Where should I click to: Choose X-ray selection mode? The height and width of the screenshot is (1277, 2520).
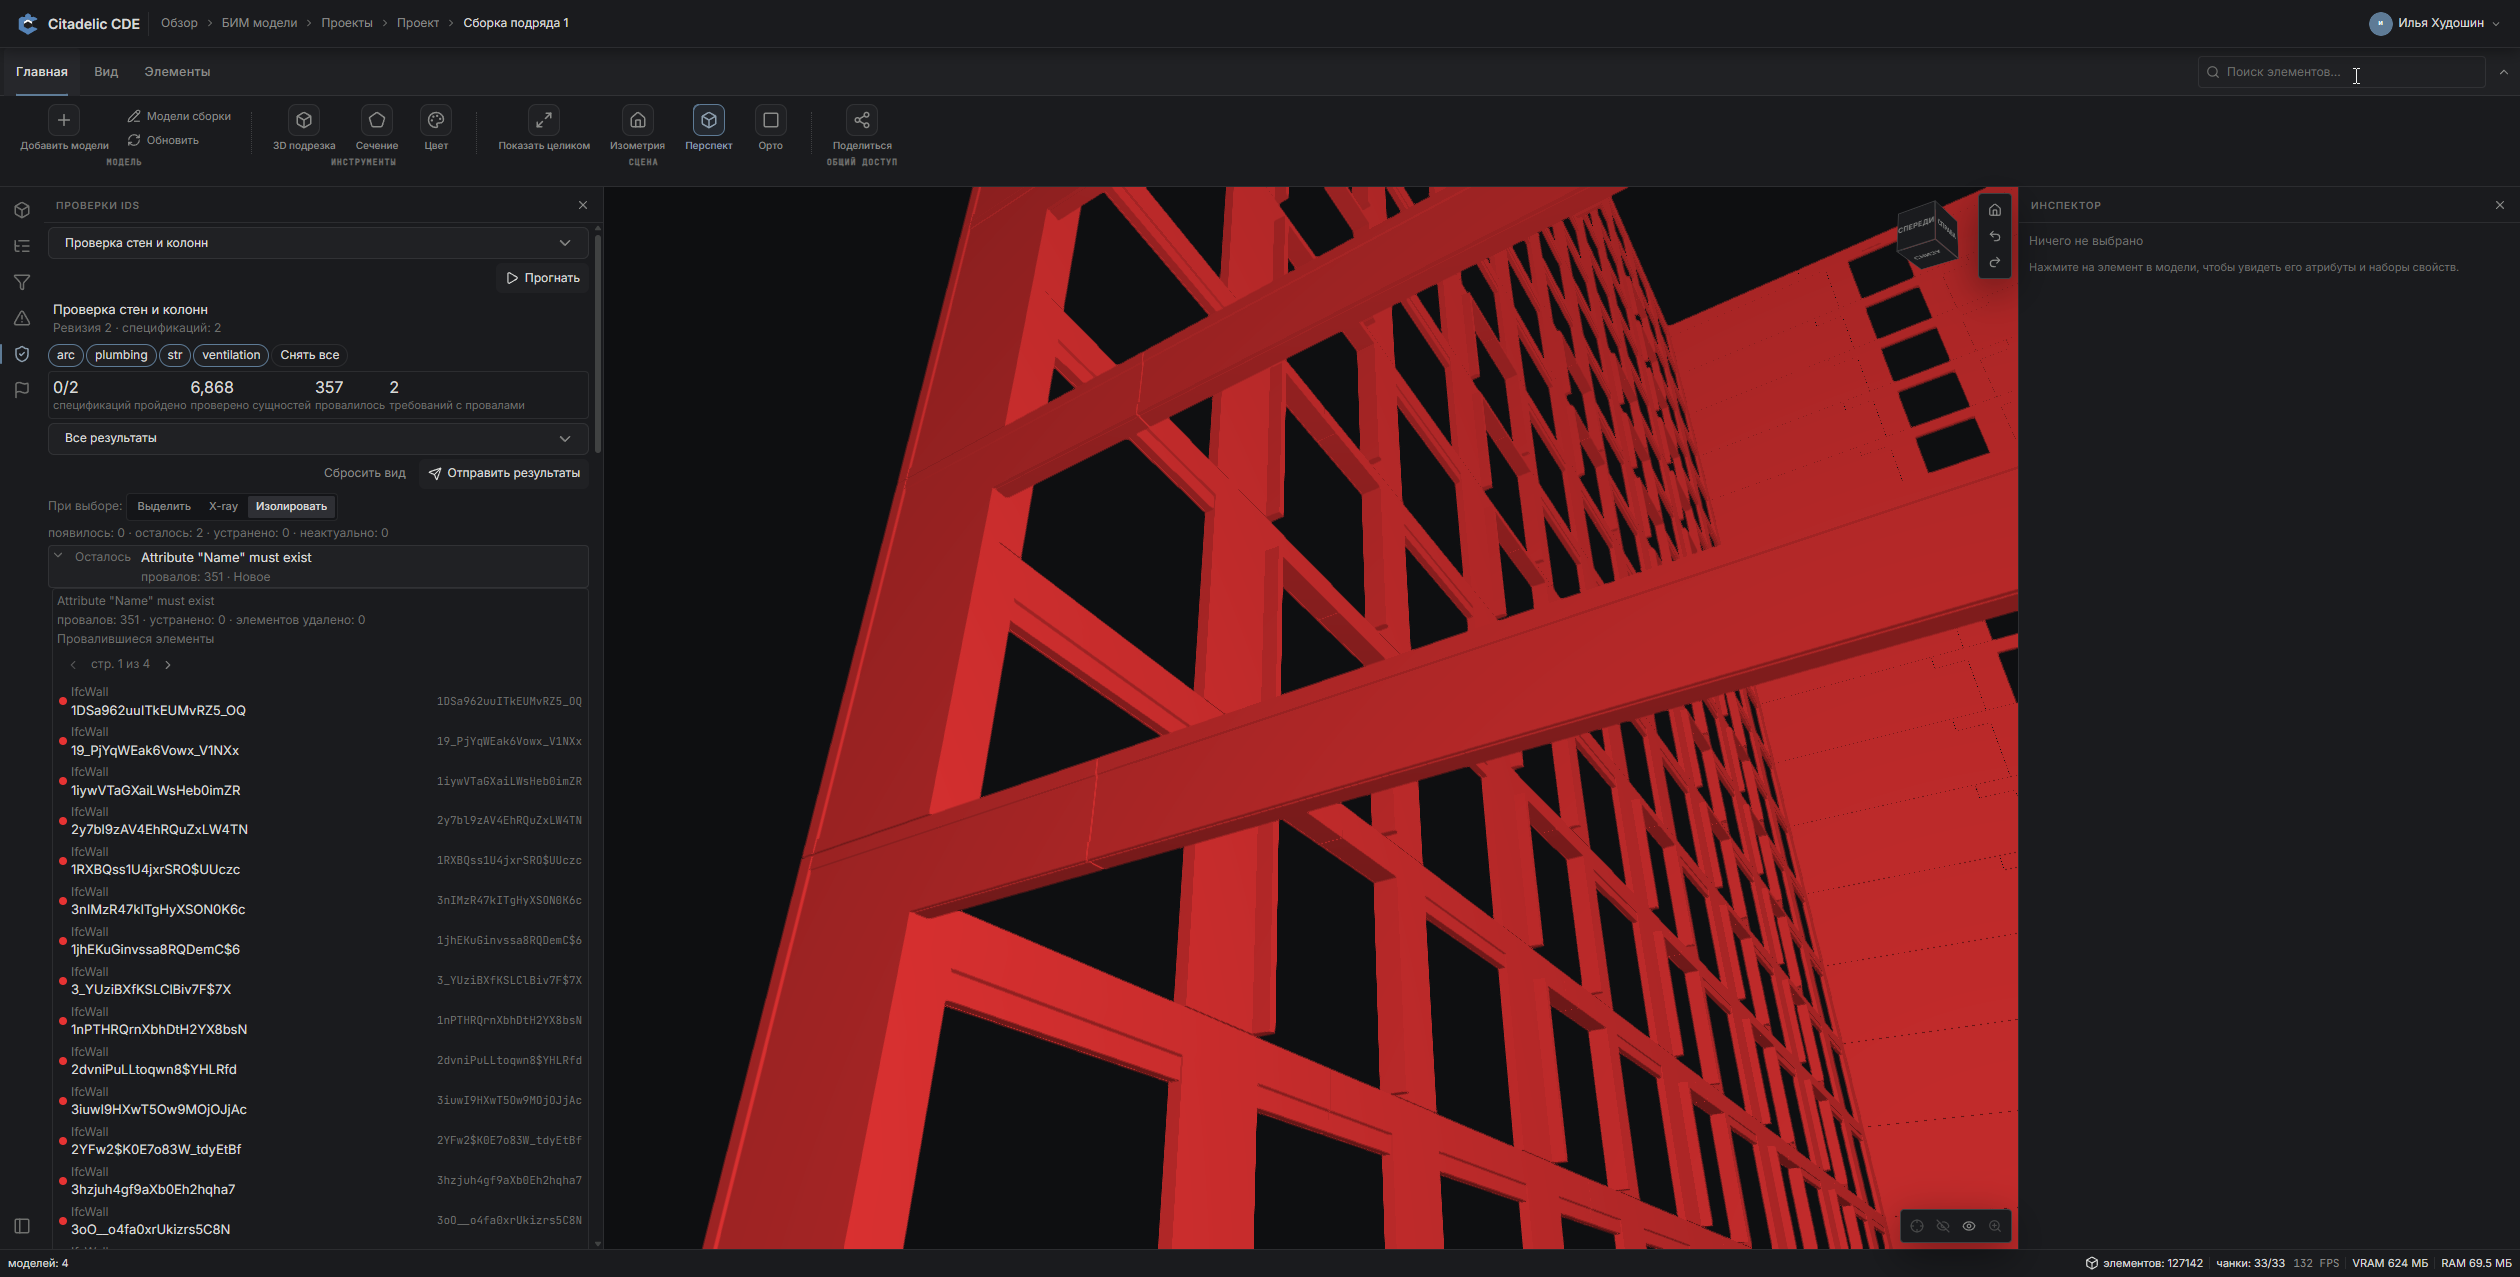click(x=223, y=506)
